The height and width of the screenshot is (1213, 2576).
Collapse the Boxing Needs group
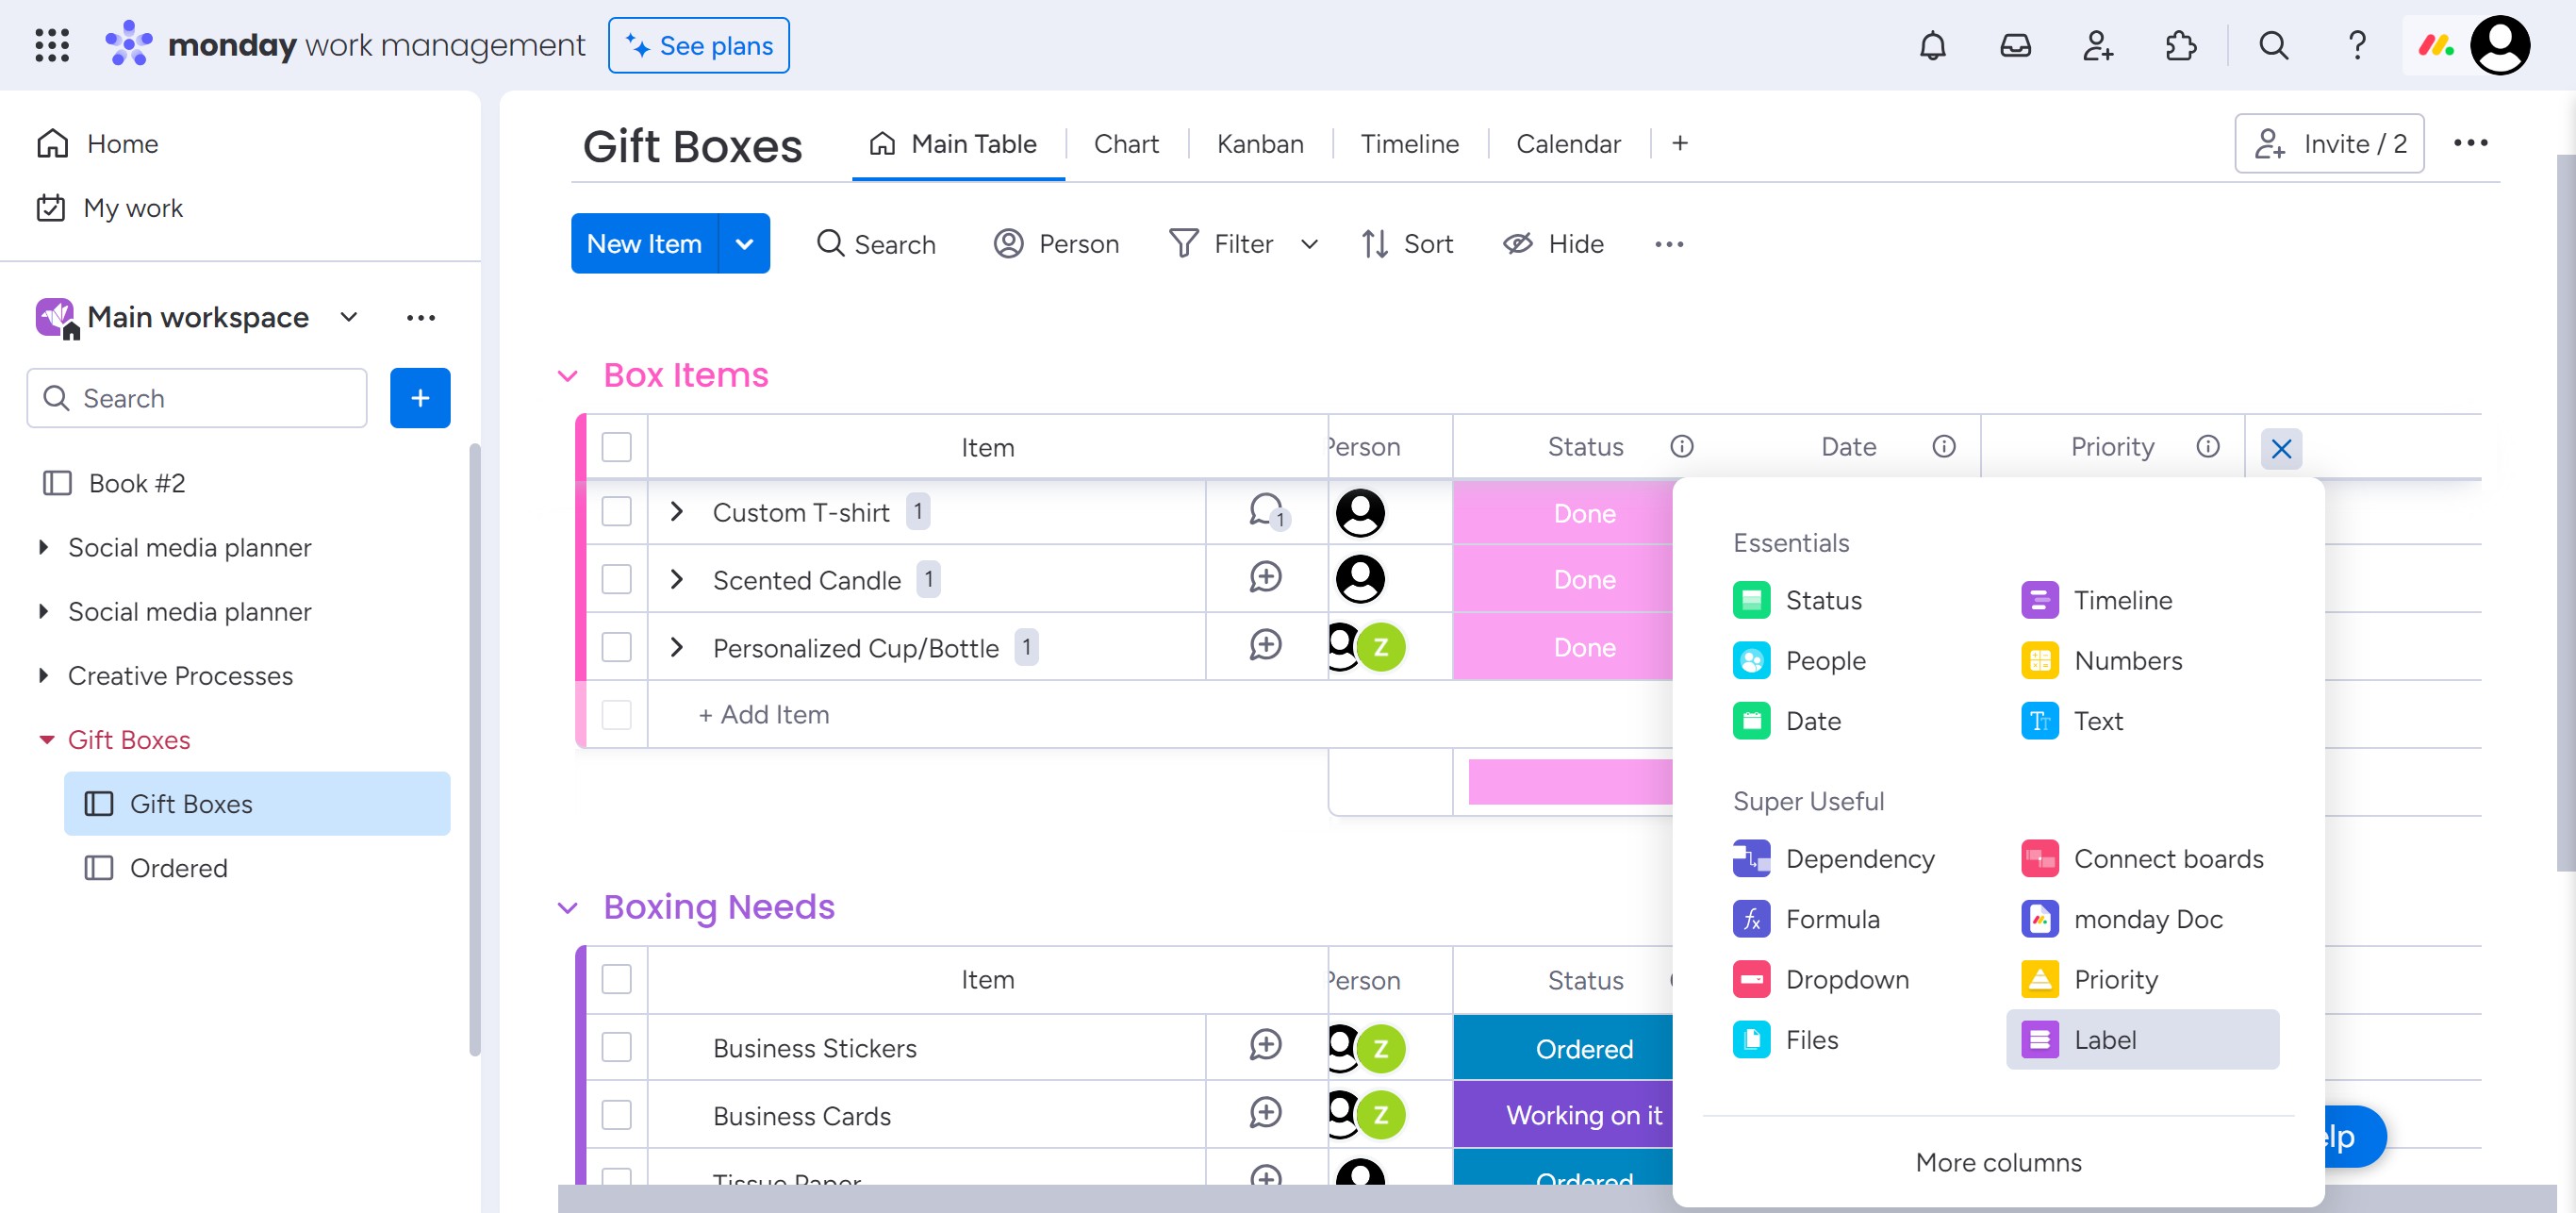(x=567, y=908)
